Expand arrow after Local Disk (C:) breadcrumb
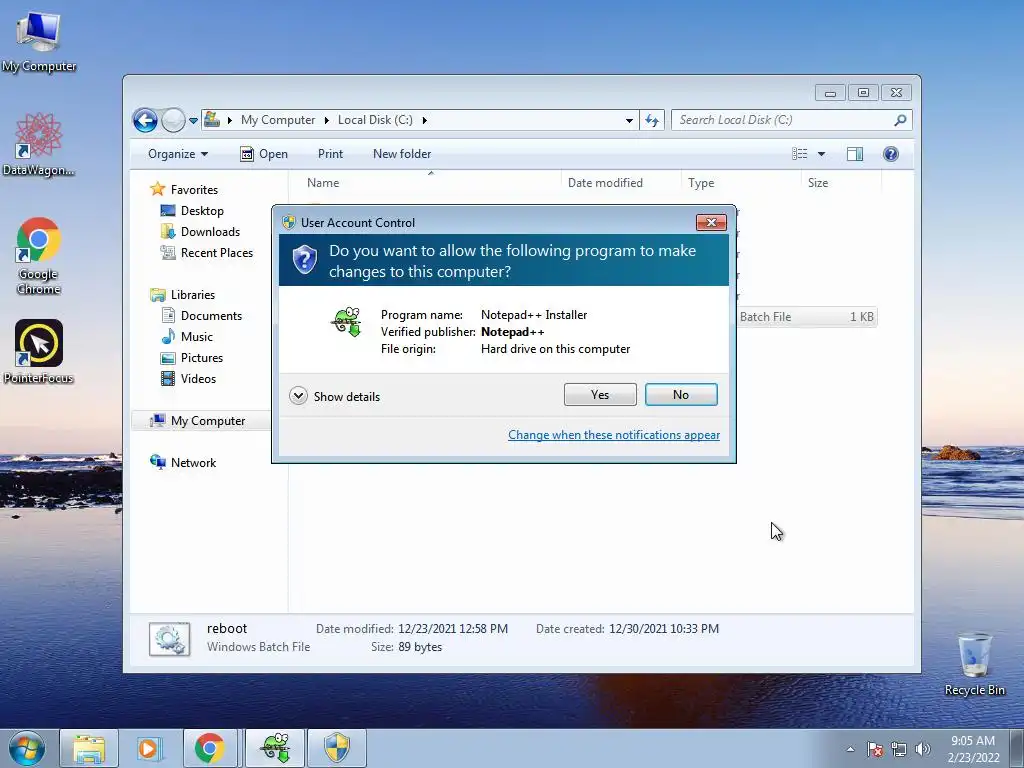The height and width of the screenshot is (768, 1024). (424, 120)
